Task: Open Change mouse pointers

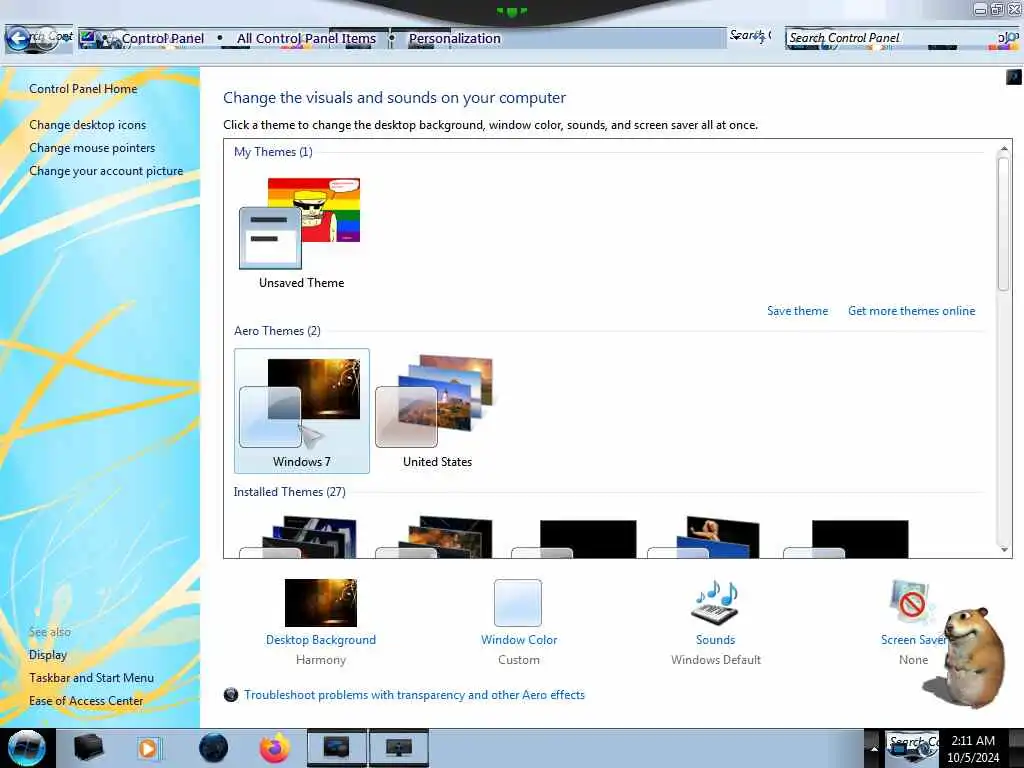Action: 92,148
